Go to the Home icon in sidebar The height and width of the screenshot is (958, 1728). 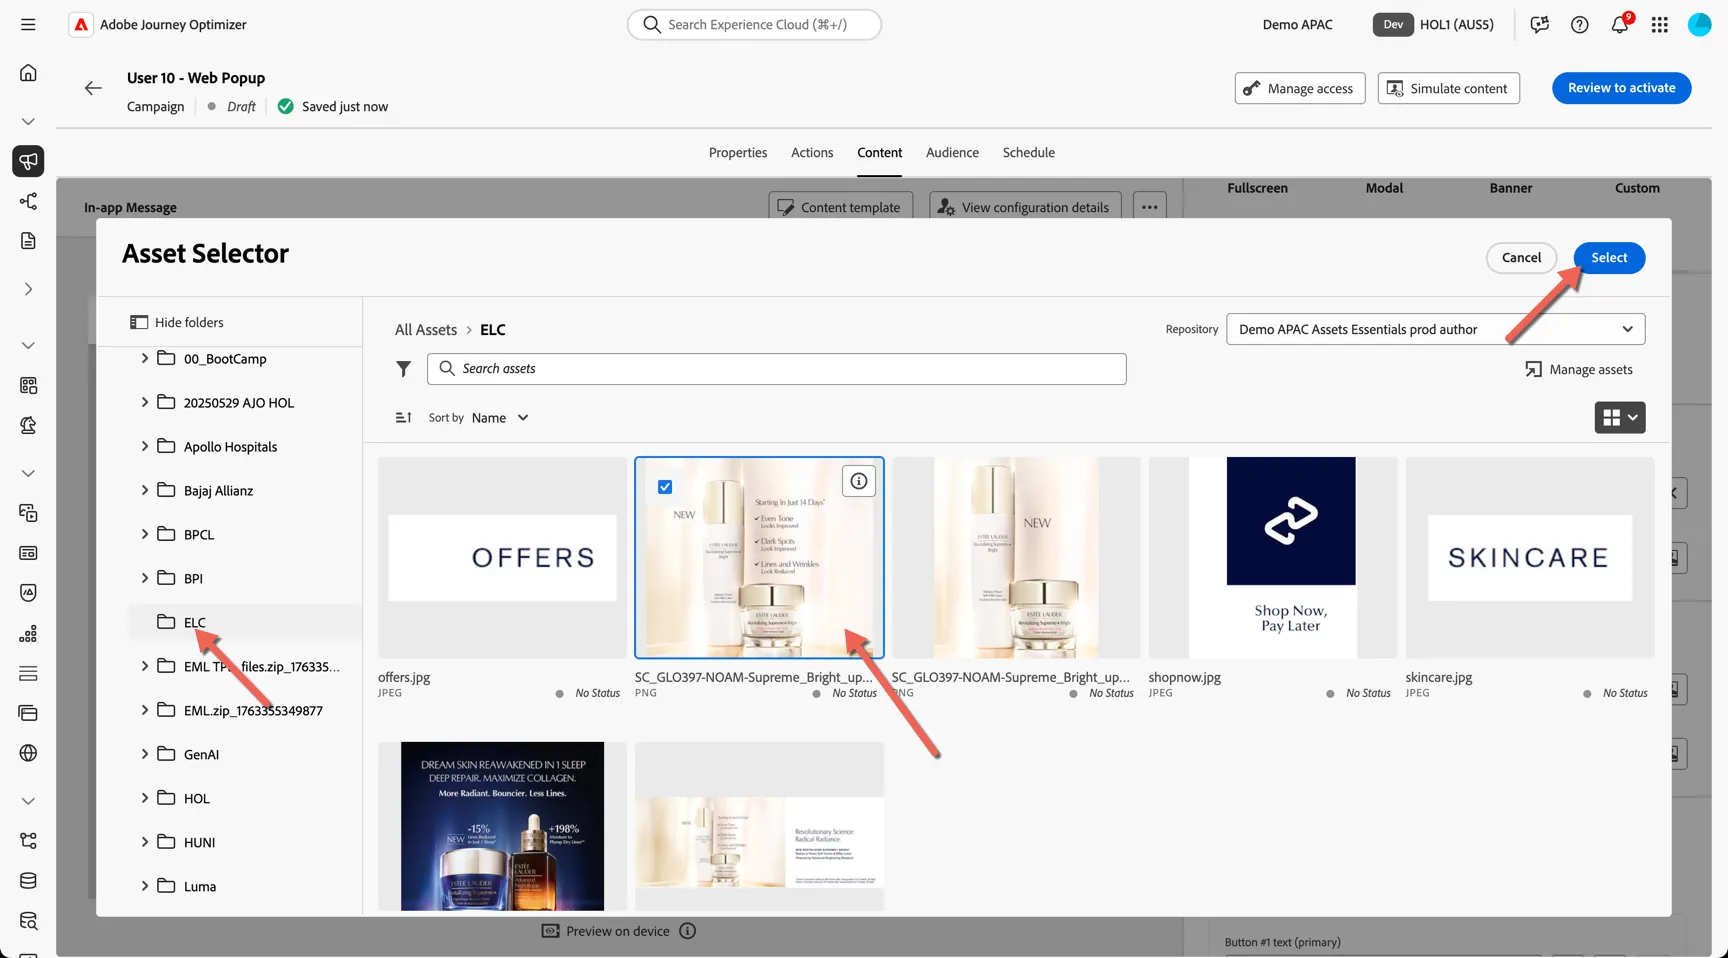click(x=28, y=73)
